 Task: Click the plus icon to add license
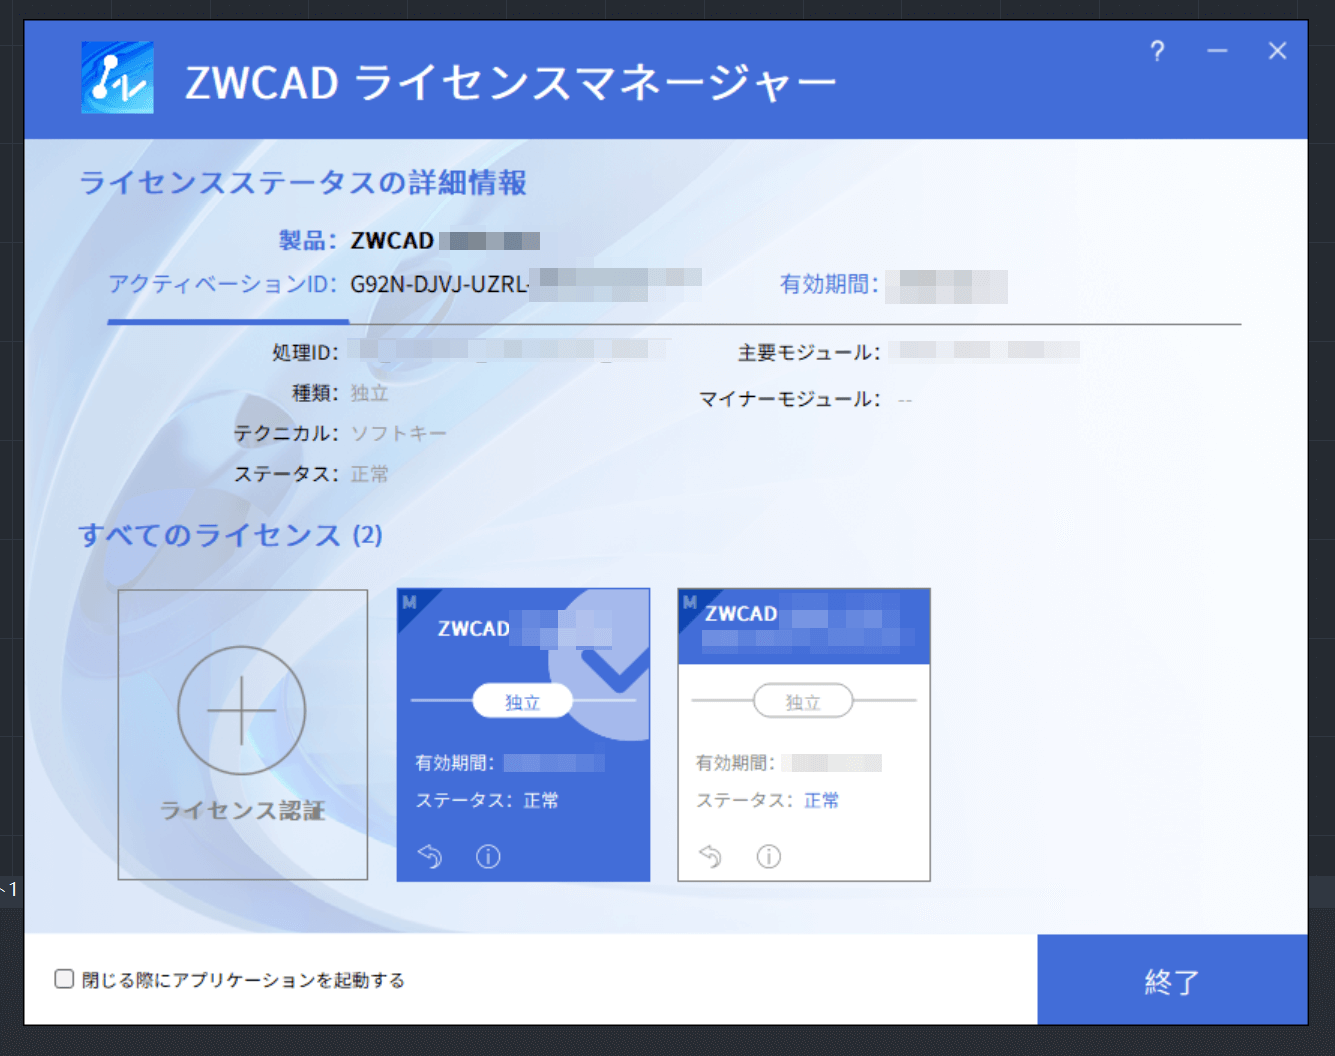tap(242, 710)
